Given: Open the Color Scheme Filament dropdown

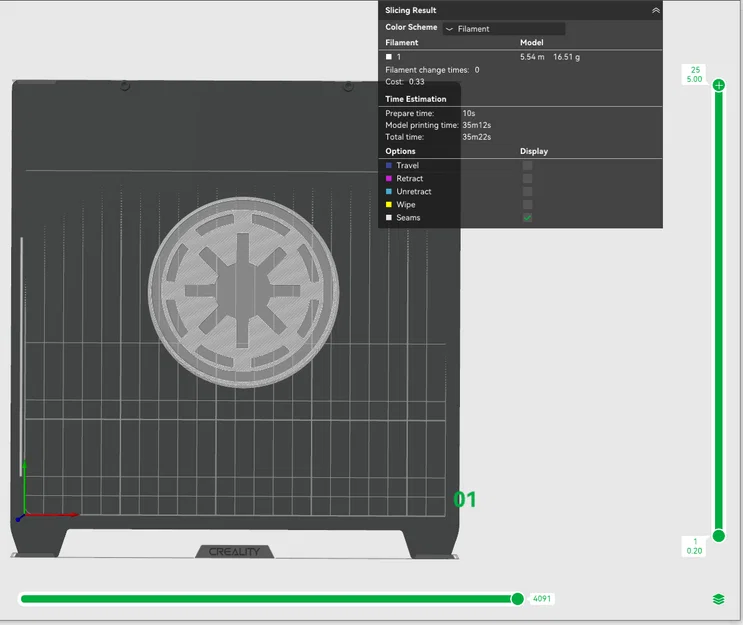Looking at the screenshot, I should [504, 29].
